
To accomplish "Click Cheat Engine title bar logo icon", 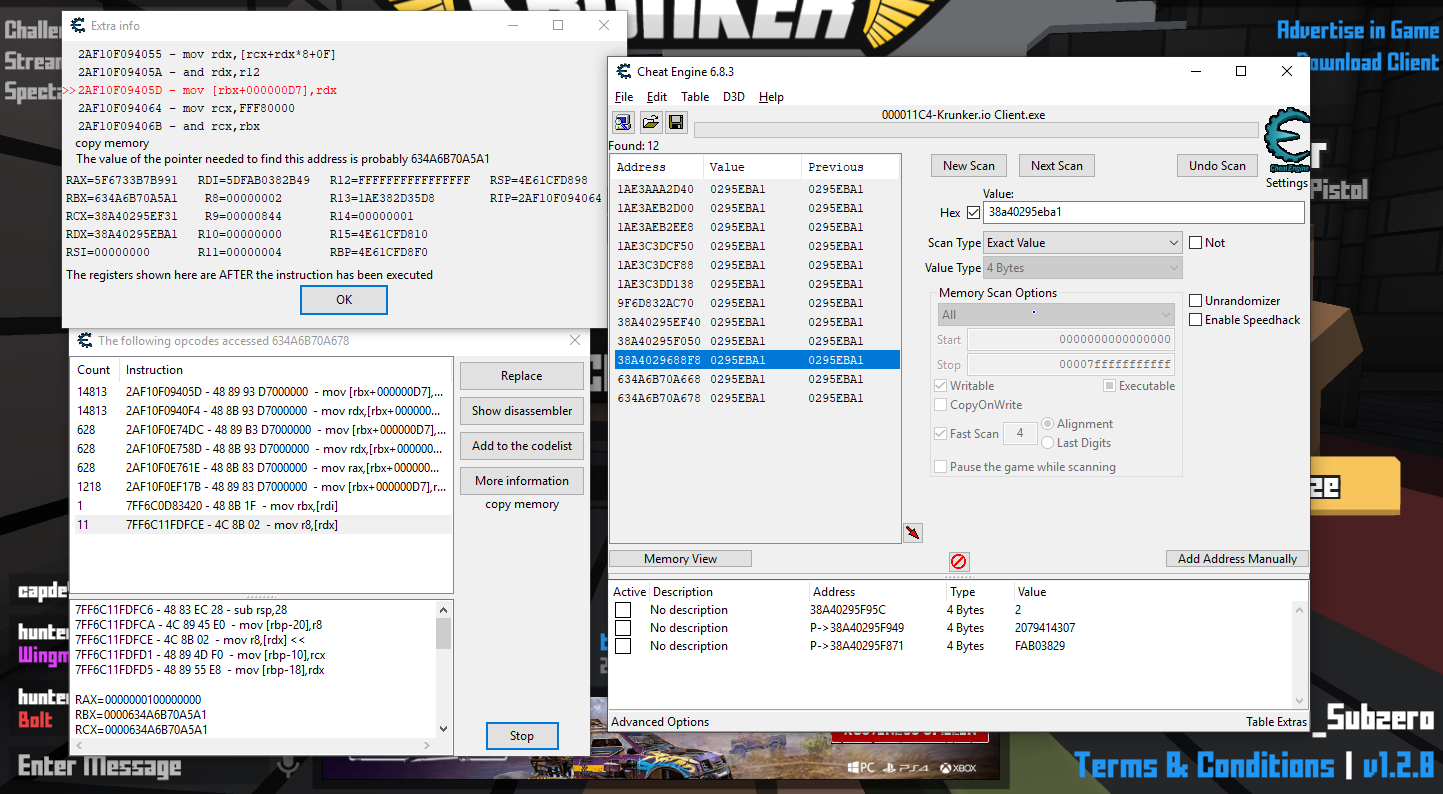I will tap(624, 72).
